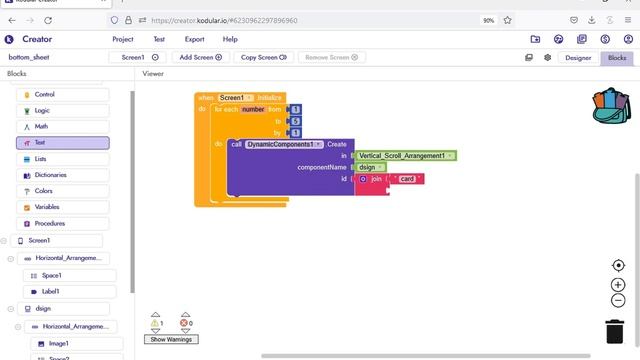The image size is (640, 360).
Task: Open project settings gear icon
Action: tap(547, 58)
